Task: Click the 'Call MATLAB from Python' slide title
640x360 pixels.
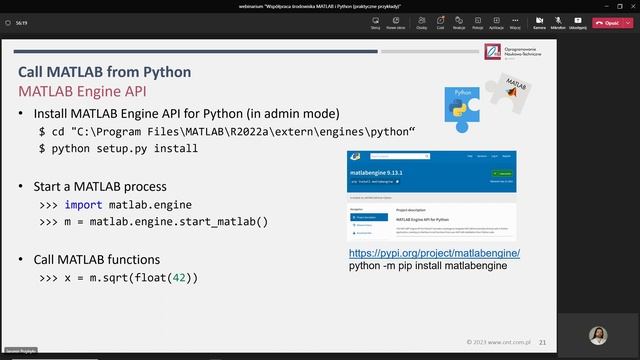Action: click(104, 72)
